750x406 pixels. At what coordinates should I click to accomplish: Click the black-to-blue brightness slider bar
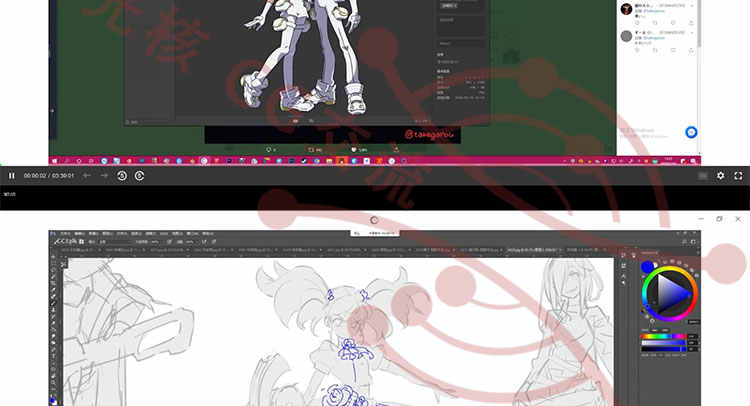click(663, 349)
